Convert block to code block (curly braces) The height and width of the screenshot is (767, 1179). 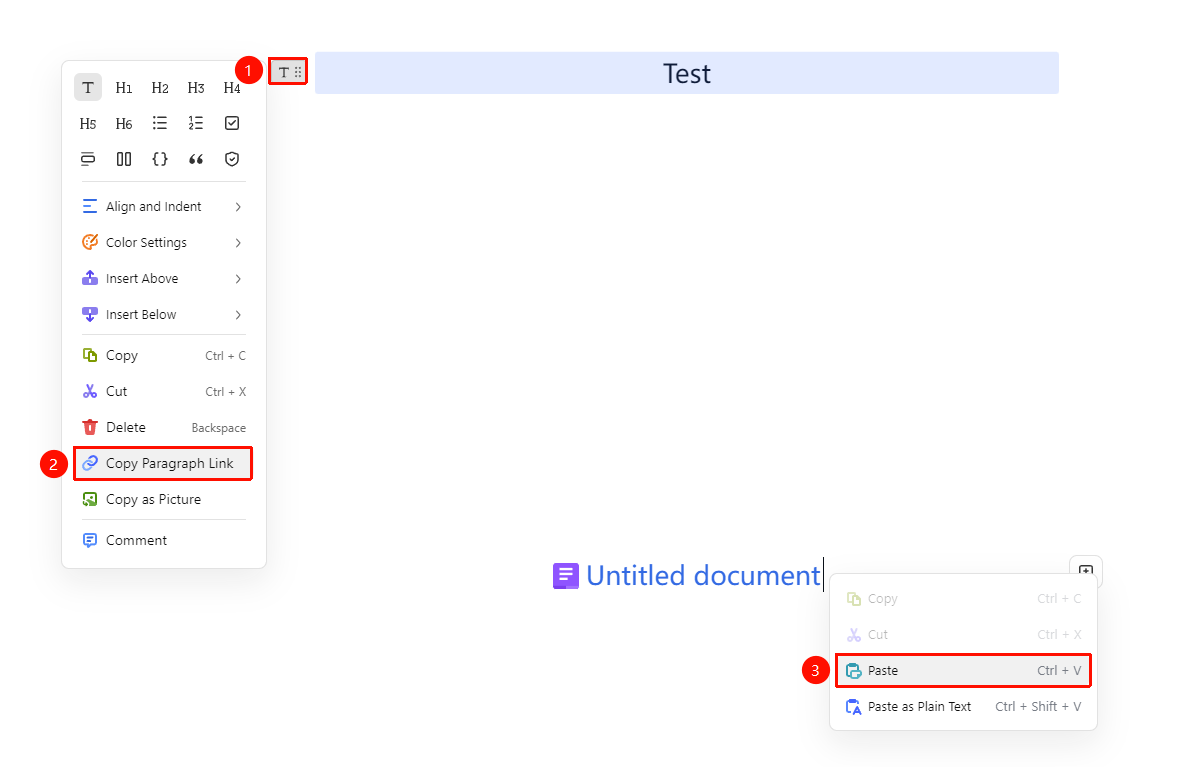click(x=160, y=159)
